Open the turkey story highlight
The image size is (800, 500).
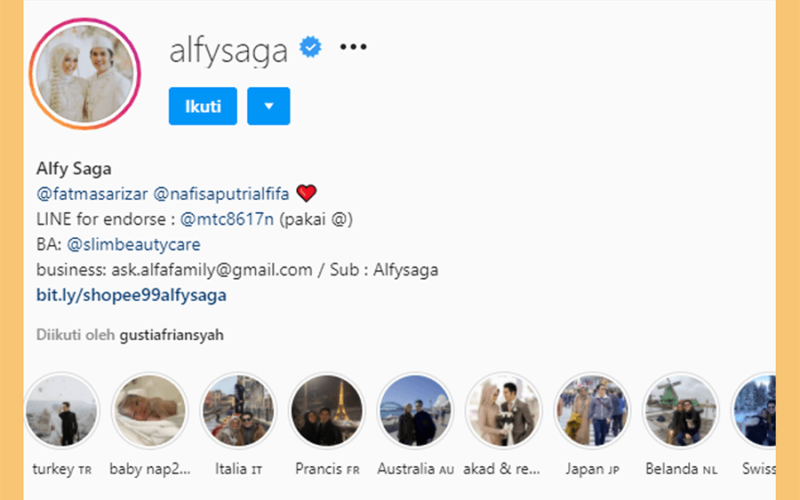tap(62, 410)
